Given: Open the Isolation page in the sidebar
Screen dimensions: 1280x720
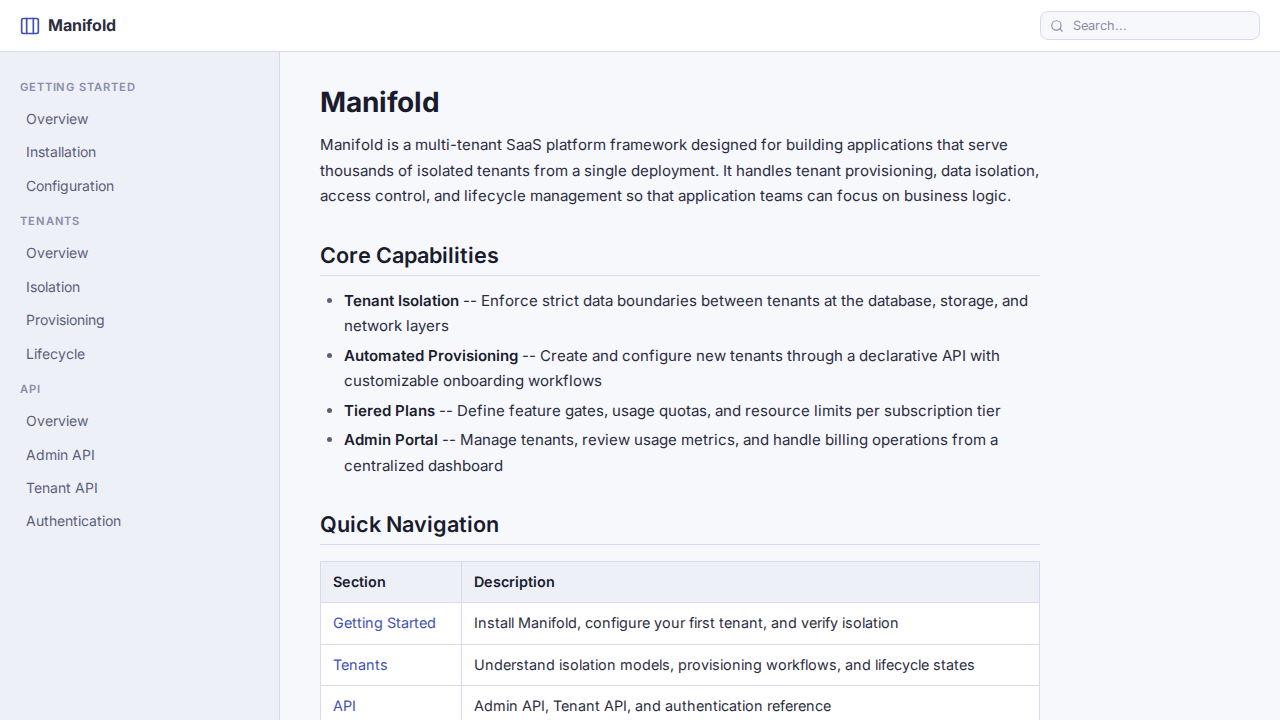Looking at the screenshot, I should (x=53, y=287).
